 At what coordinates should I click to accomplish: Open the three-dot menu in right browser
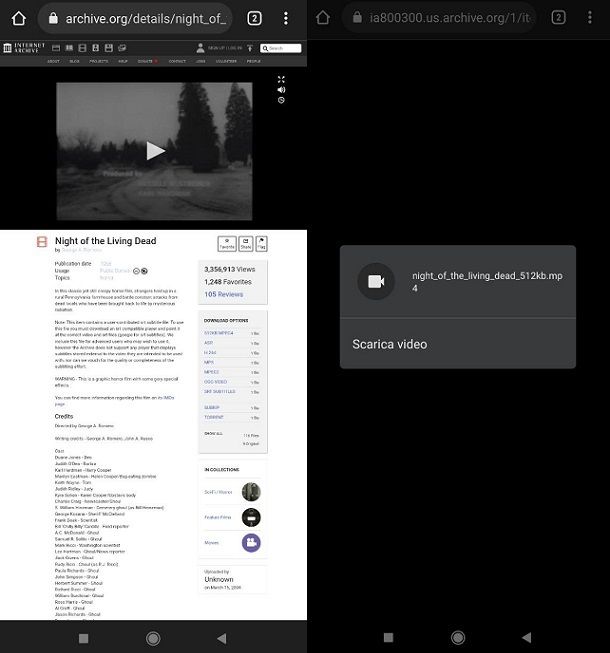[590, 17]
